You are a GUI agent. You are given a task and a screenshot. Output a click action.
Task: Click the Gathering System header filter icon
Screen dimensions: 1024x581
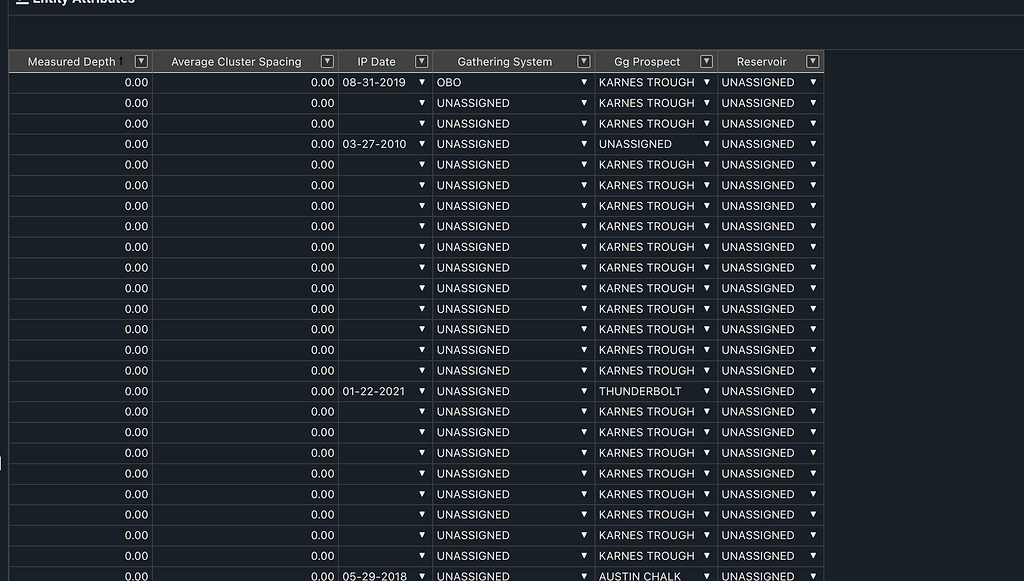pyautogui.click(x=584, y=62)
